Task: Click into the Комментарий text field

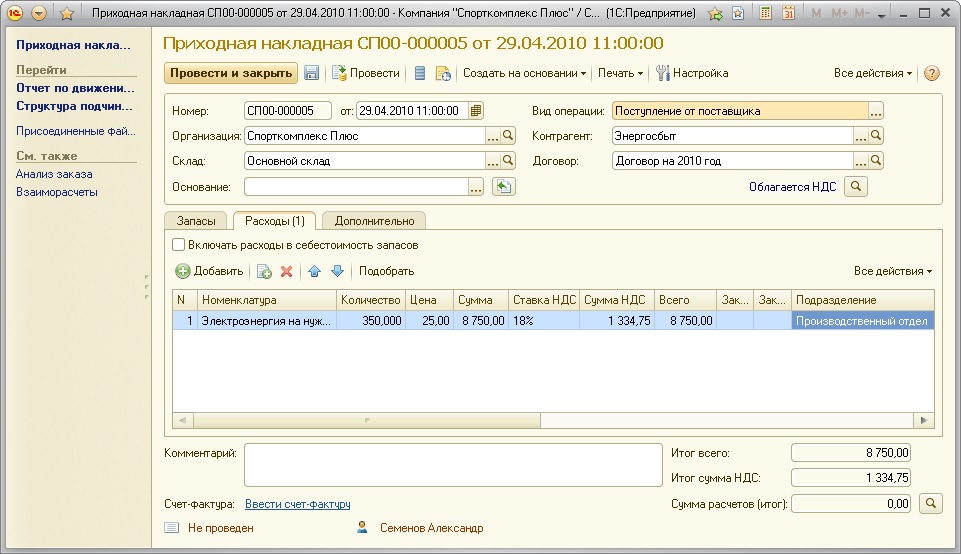Action: pyautogui.click(x=453, y=465)
